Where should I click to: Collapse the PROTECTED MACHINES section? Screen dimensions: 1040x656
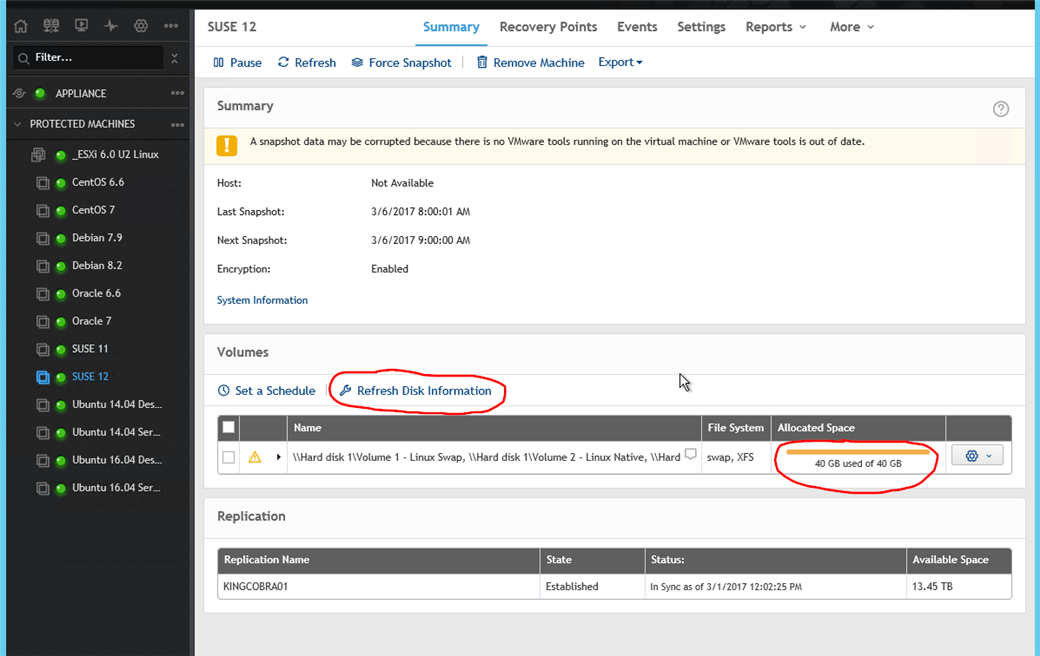point(18,124)
